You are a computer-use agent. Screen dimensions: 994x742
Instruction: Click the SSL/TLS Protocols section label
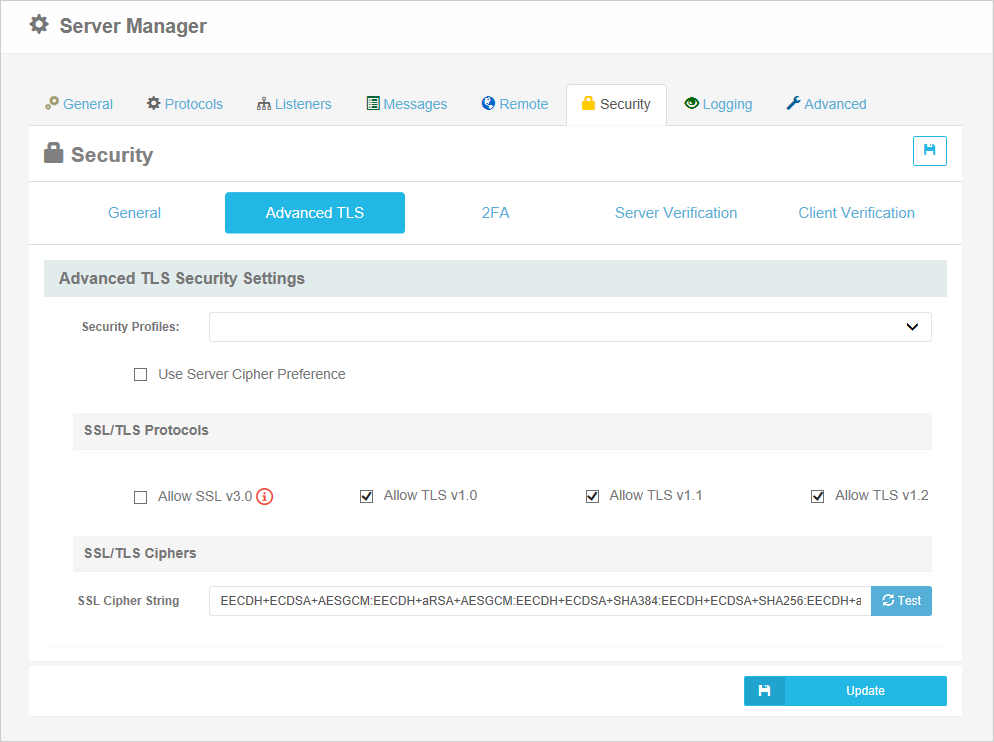point(146,430)
